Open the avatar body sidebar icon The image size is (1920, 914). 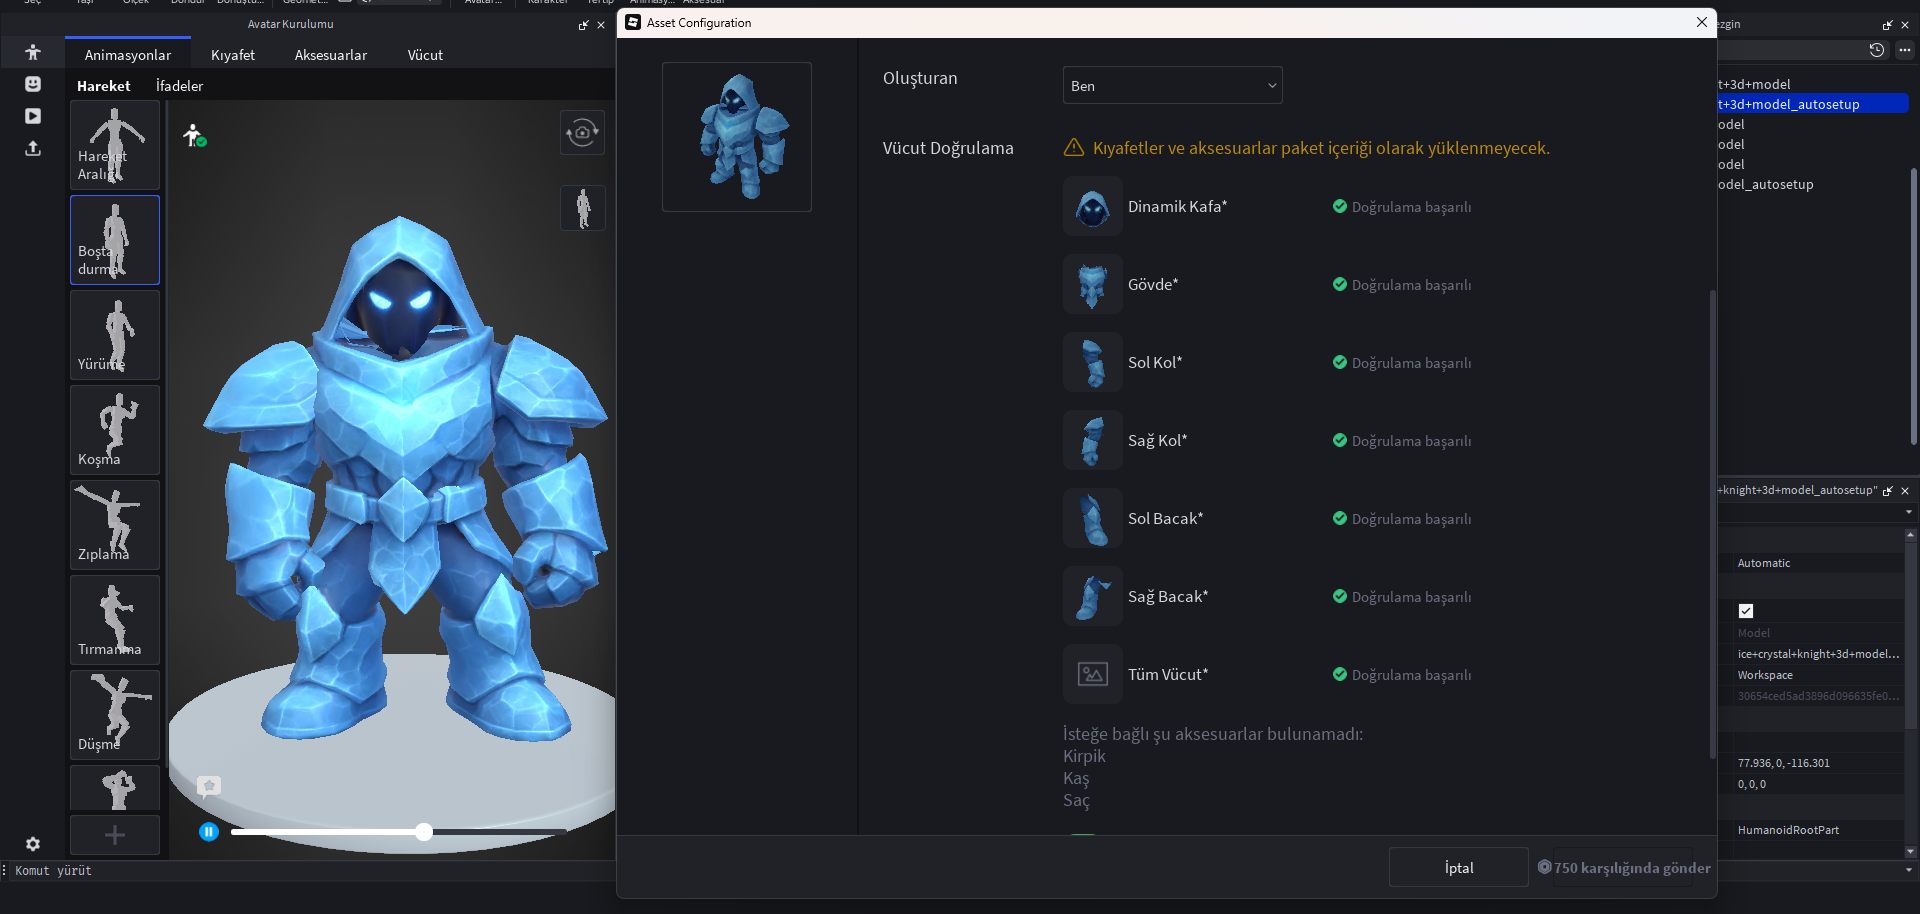click(x=33, y=52)
